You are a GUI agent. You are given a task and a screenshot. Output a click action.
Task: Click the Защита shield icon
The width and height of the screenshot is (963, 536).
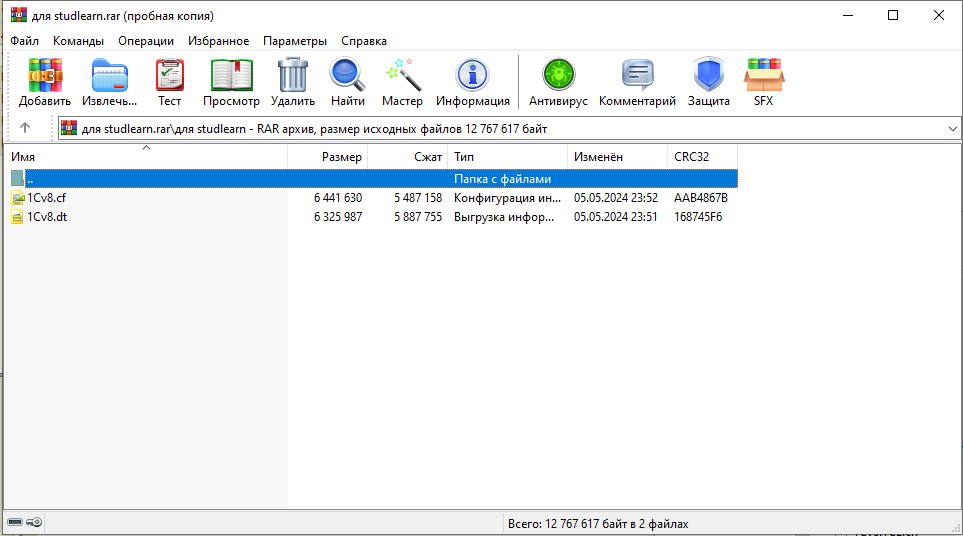coord(708,76)
